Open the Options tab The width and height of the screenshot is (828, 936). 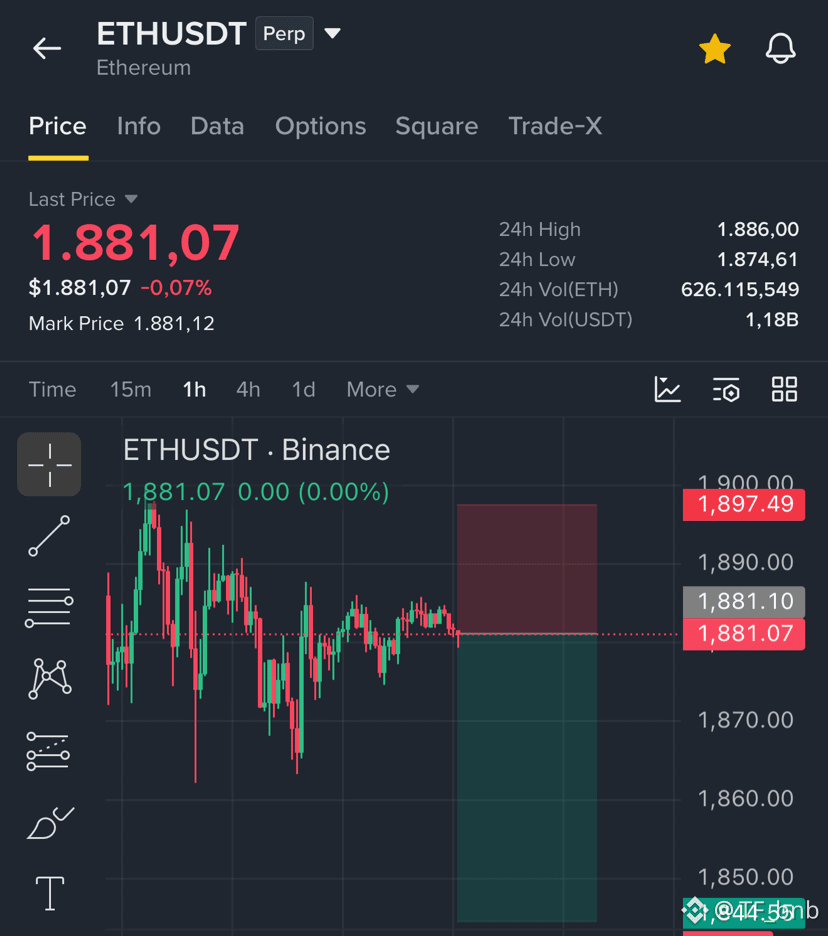coord(321,127)
